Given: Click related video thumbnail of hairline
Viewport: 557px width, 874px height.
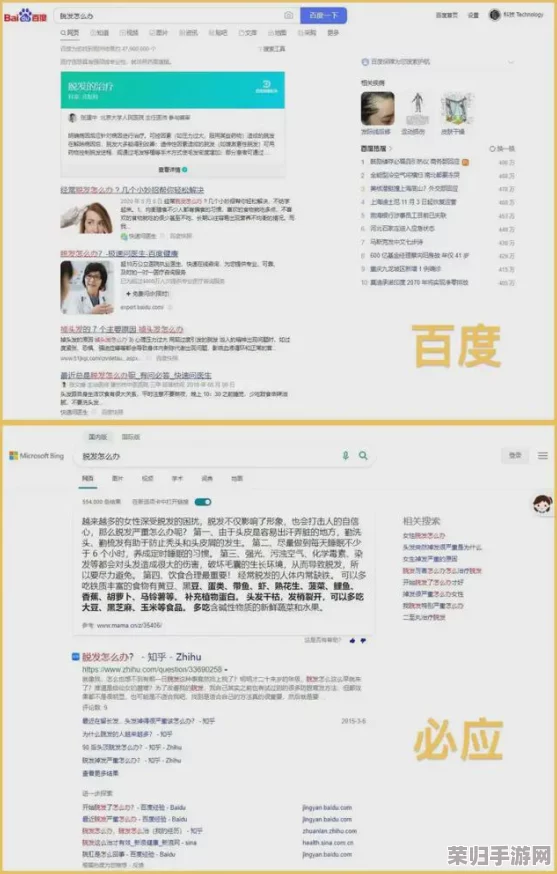Looking at the screenshot, I should (x=377, y=109).
